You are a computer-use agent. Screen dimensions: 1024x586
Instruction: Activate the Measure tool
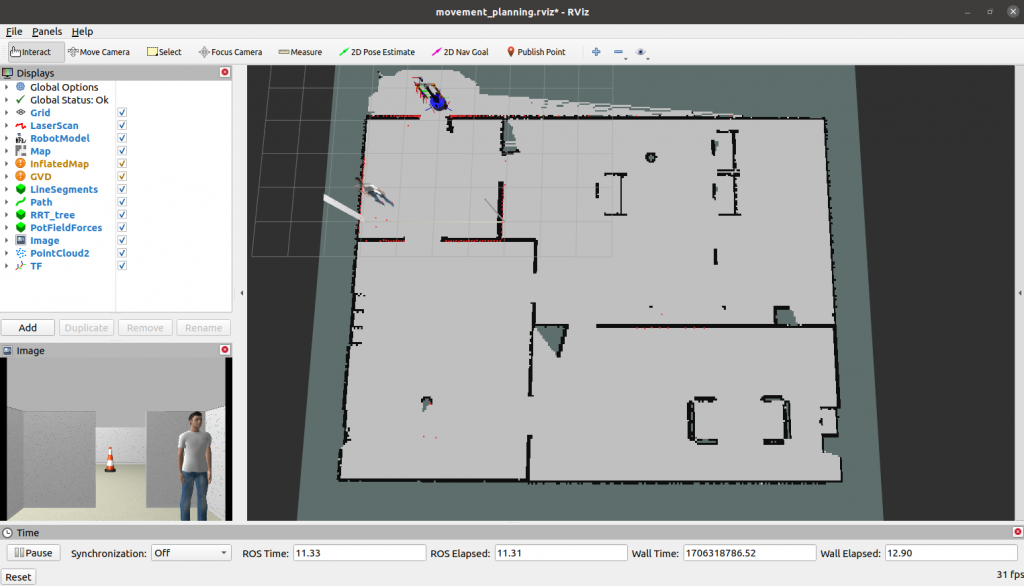tap(300, 52)
